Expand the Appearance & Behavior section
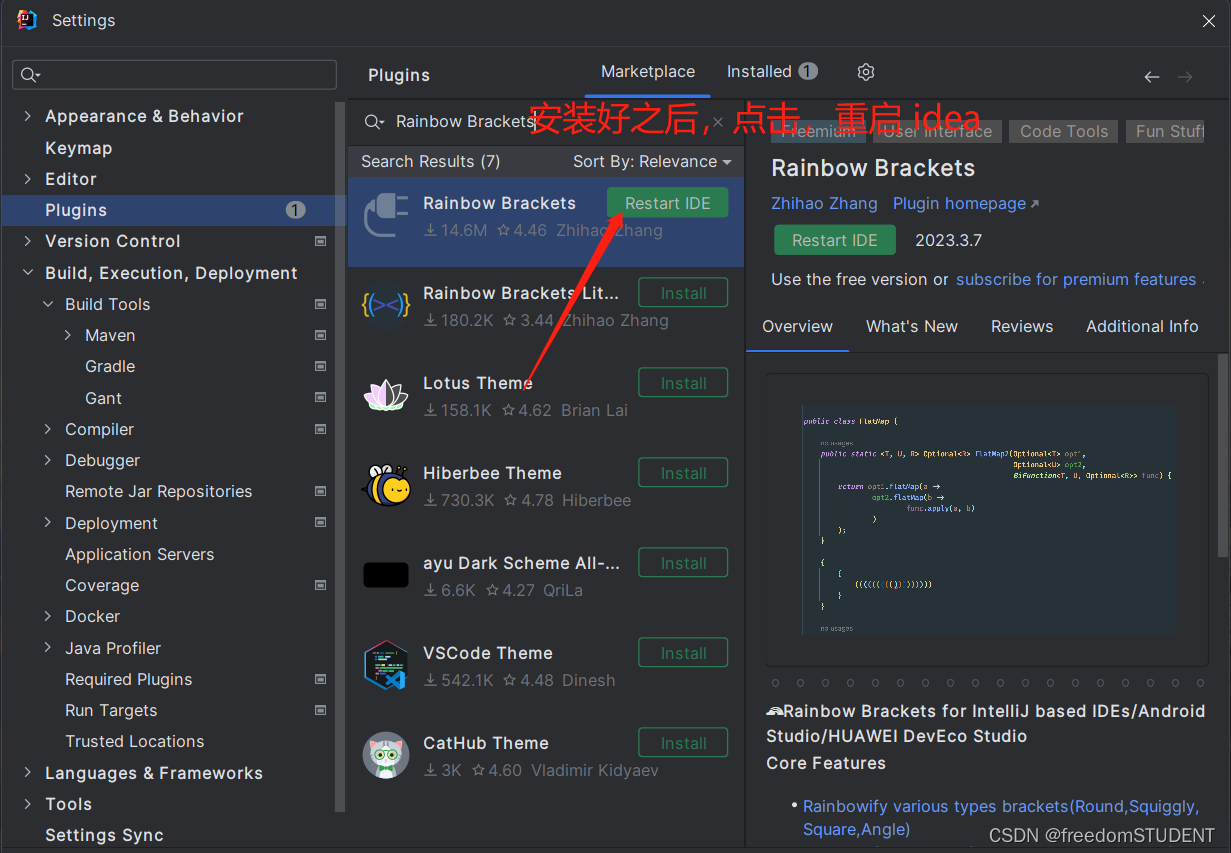 [27, 116]
